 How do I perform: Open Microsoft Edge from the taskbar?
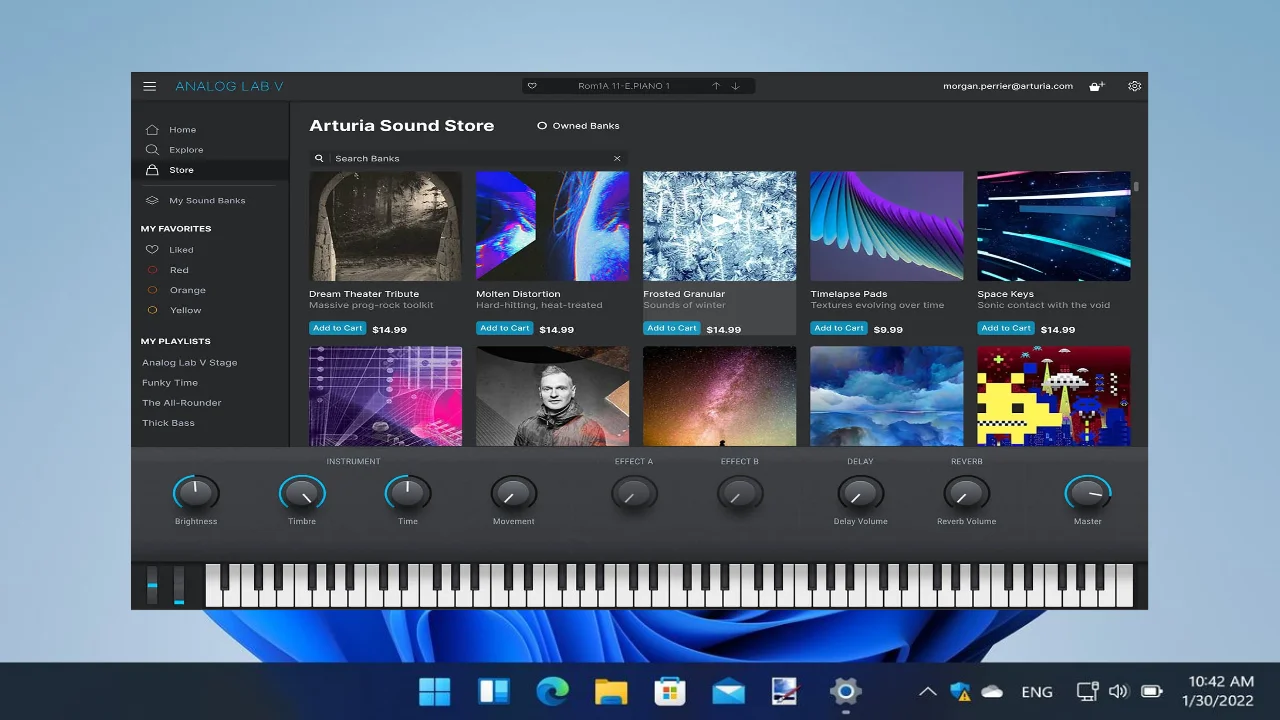coord(552,691)
